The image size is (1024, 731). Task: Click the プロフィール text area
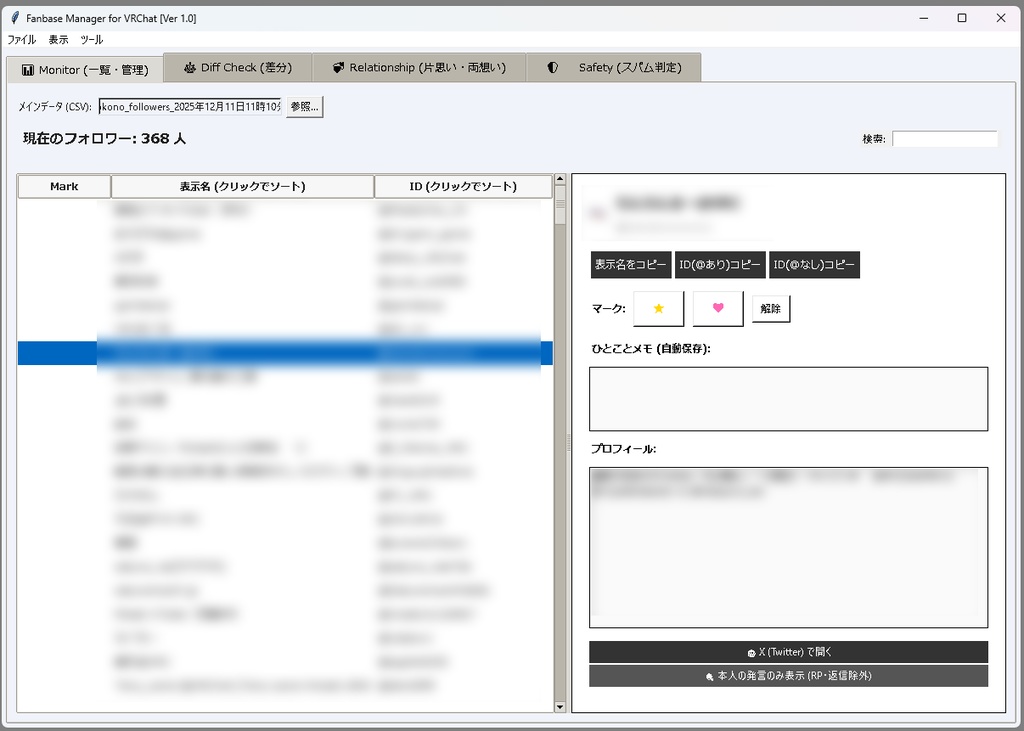pyautogui.click(x=788, y=547)
